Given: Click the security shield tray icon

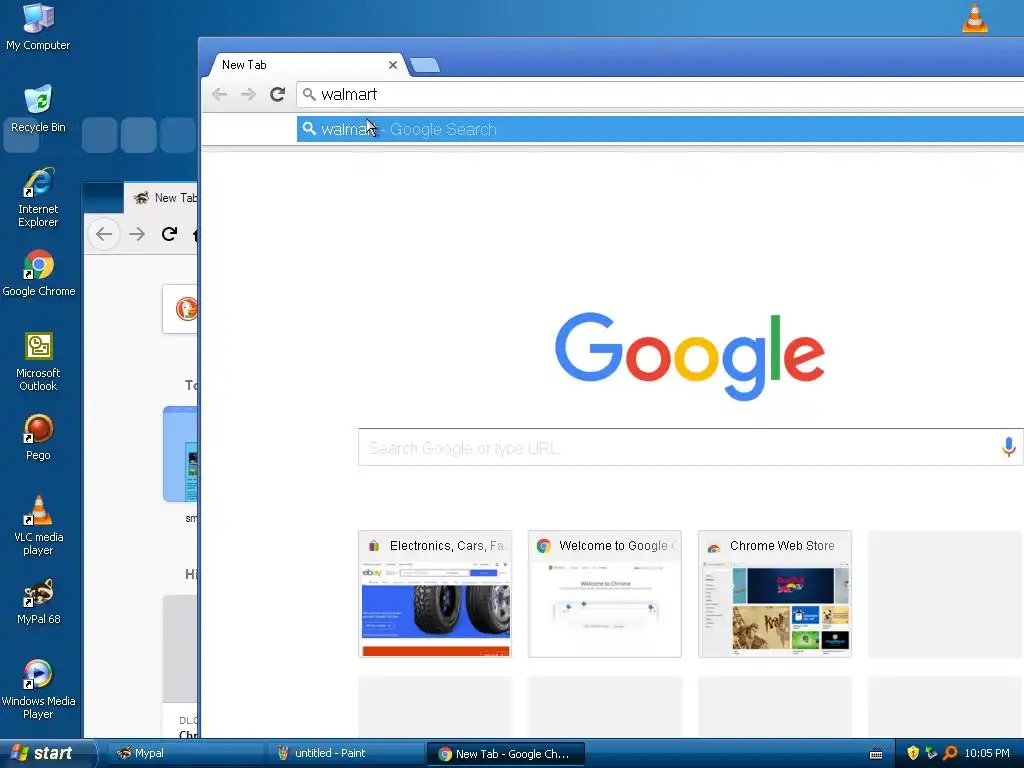Looking at the screenshot, I should [x=913, y=753].
